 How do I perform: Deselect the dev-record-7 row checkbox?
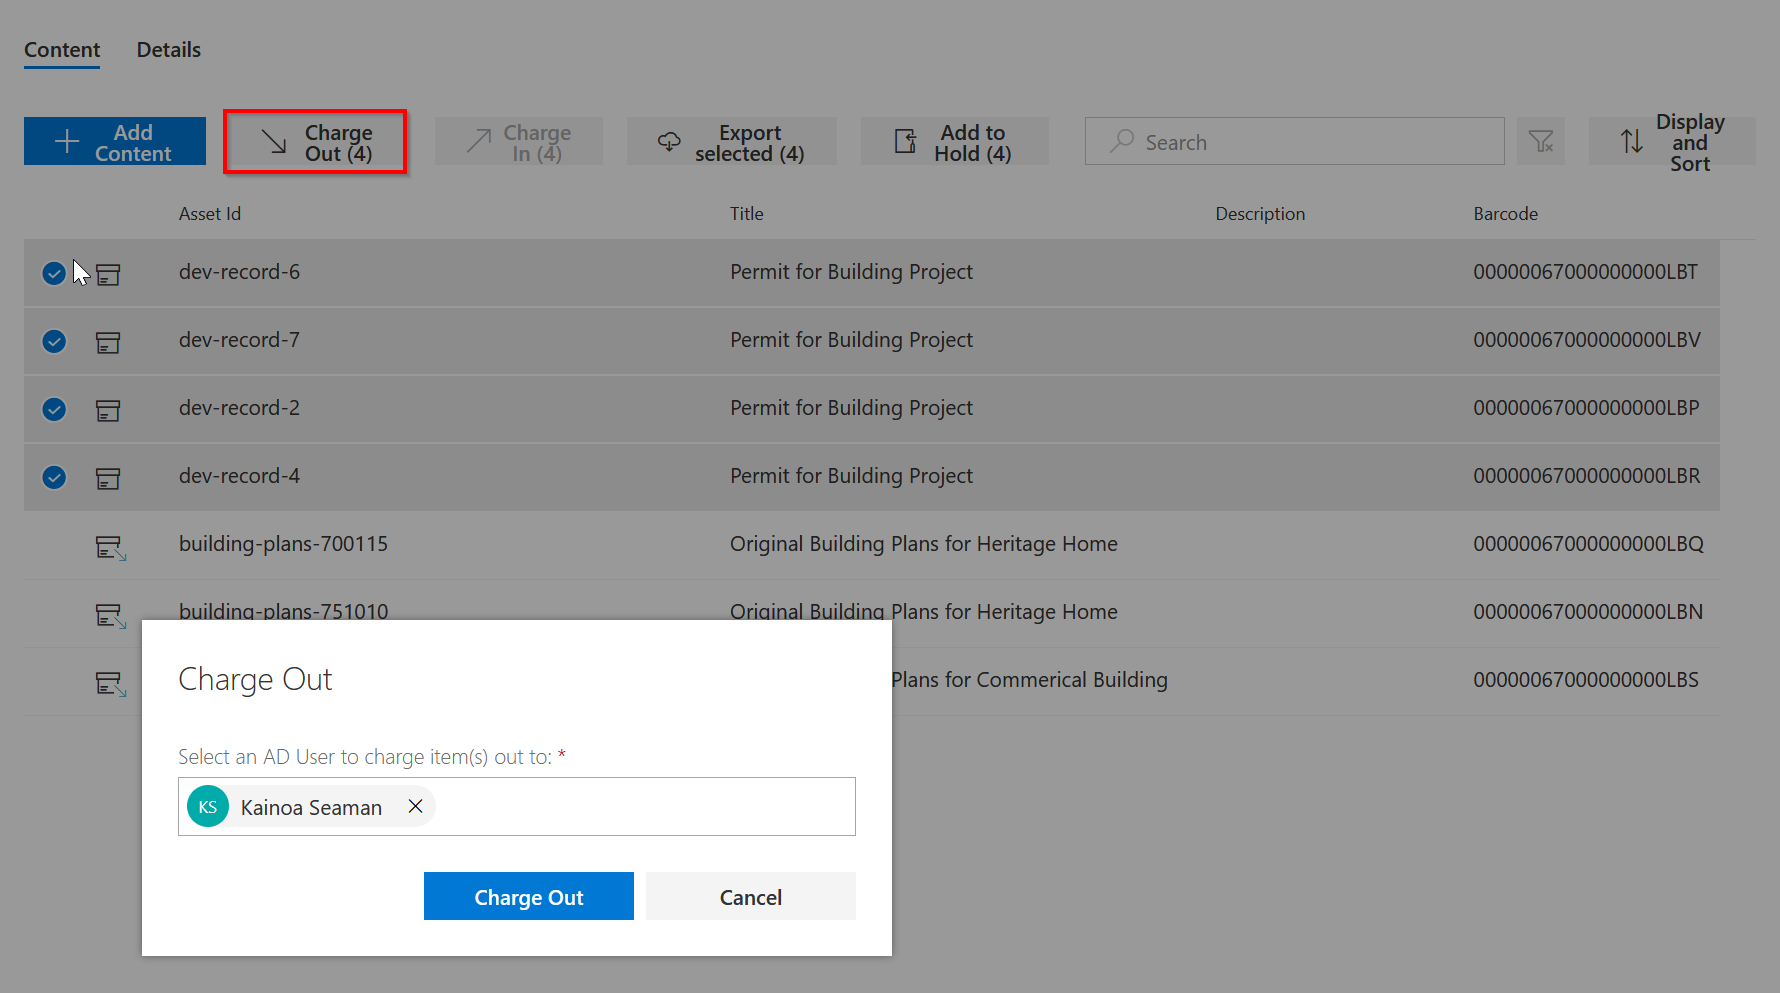[54, 341]
